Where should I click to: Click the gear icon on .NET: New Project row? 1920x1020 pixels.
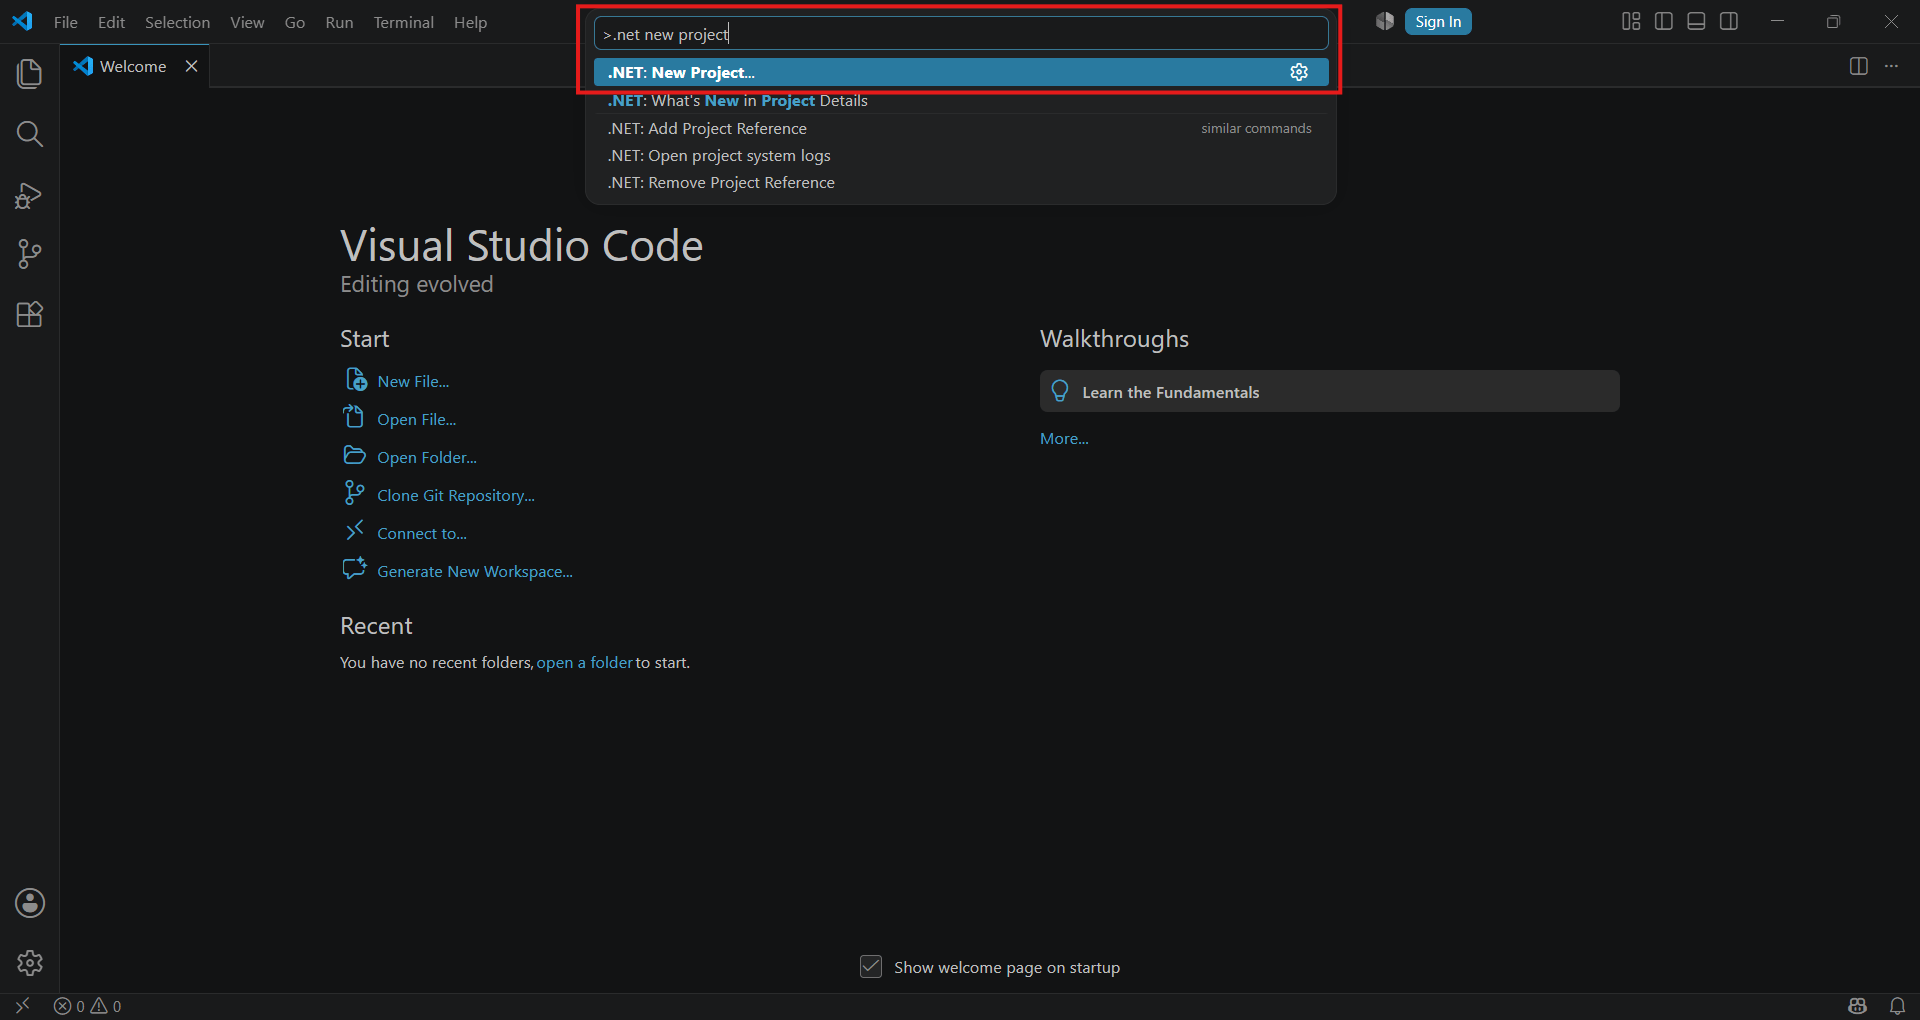point(1299,72)
